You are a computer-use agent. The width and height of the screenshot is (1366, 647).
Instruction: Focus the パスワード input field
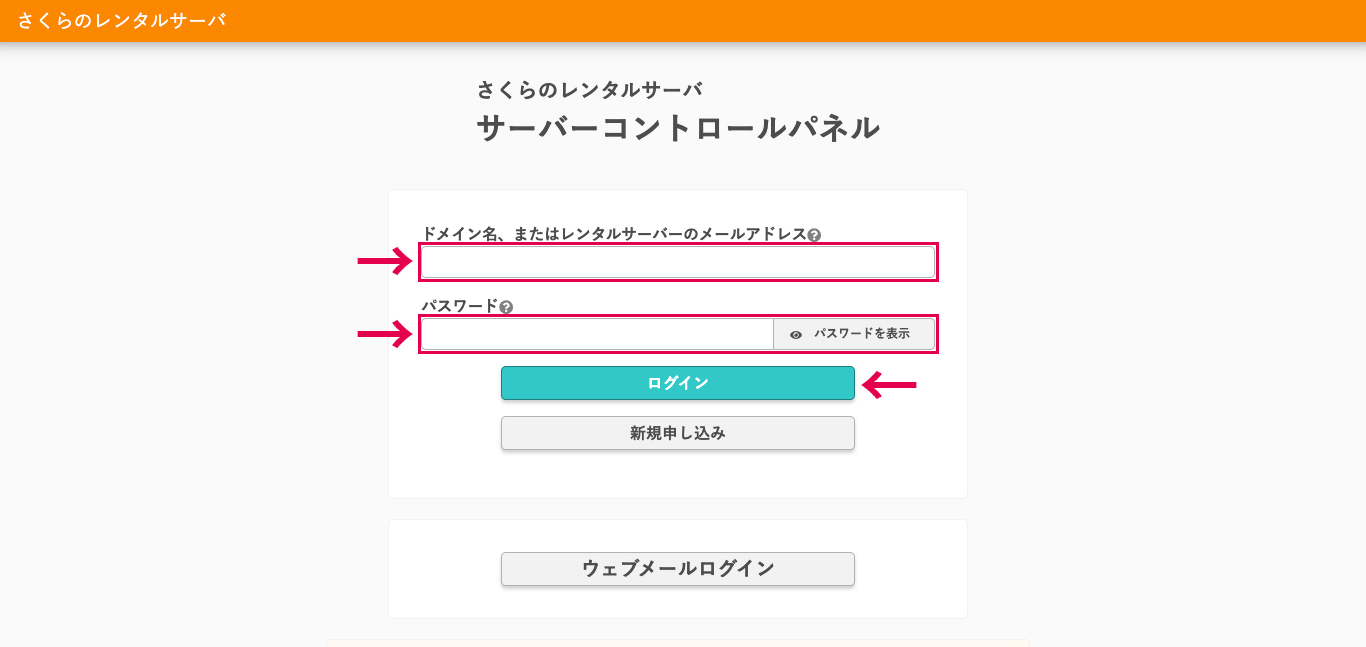(x=597, y=334)
